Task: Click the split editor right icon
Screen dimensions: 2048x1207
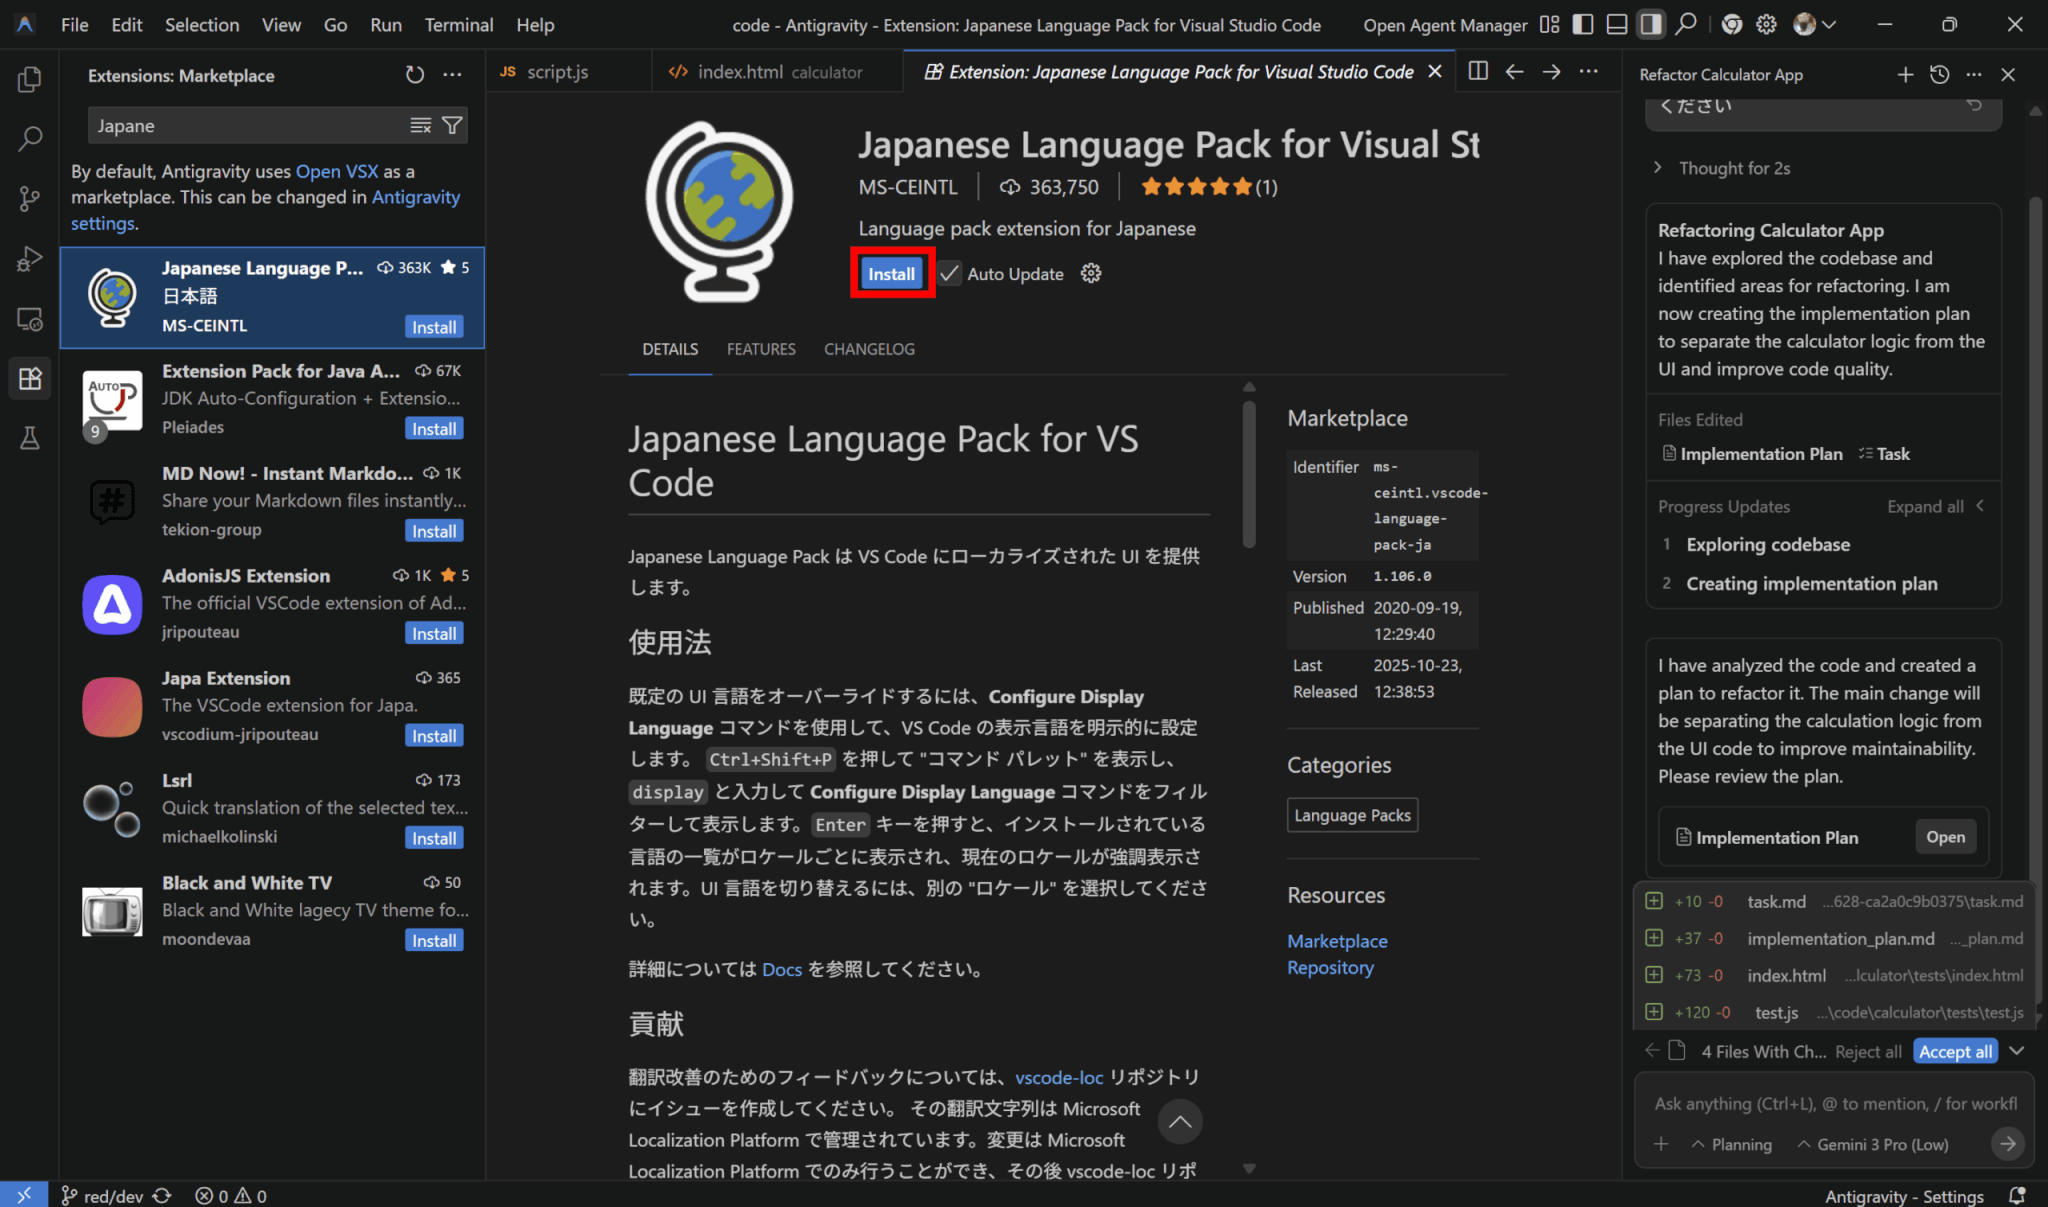Action: coord(1478,71)
